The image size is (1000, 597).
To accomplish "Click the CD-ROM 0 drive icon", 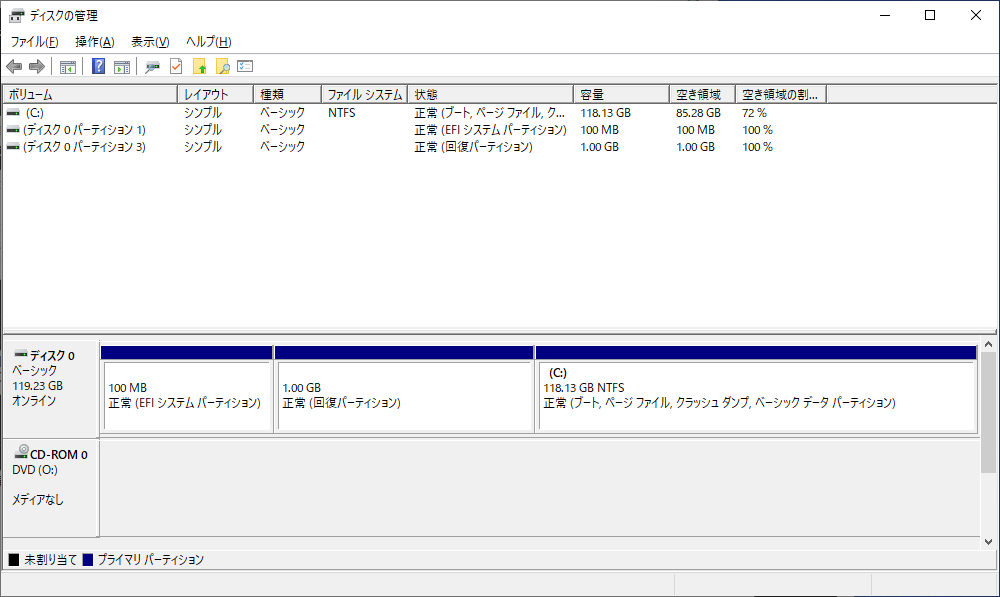I will coord(21,452).
